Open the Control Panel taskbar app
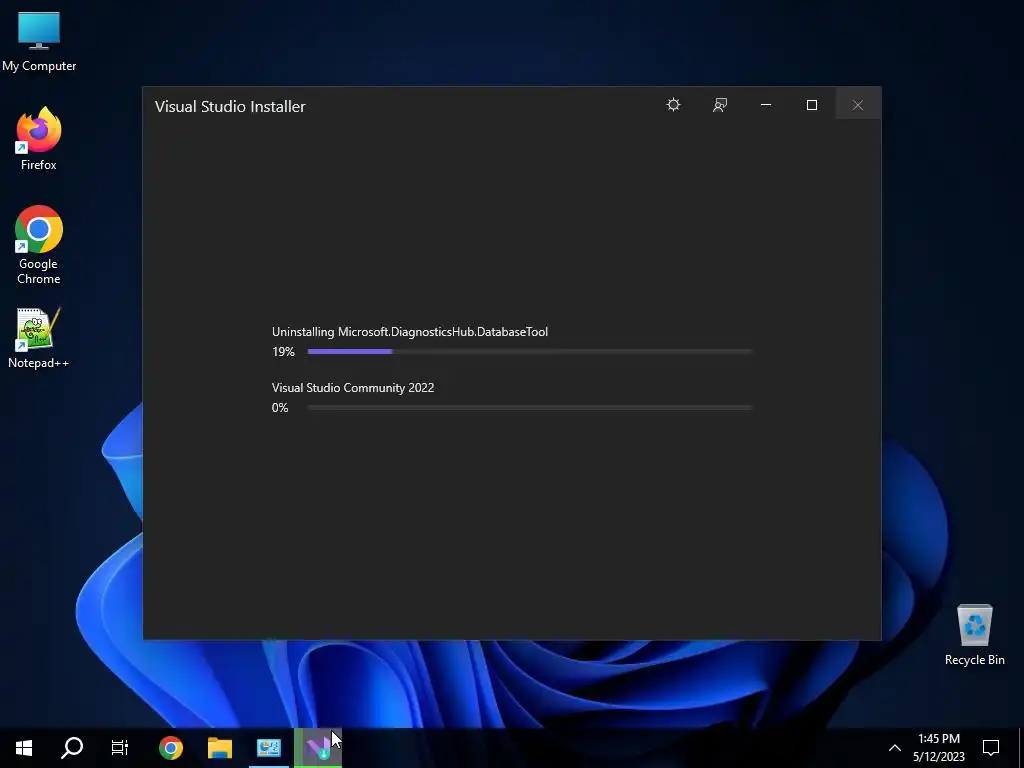 click(x=269, y=748)
